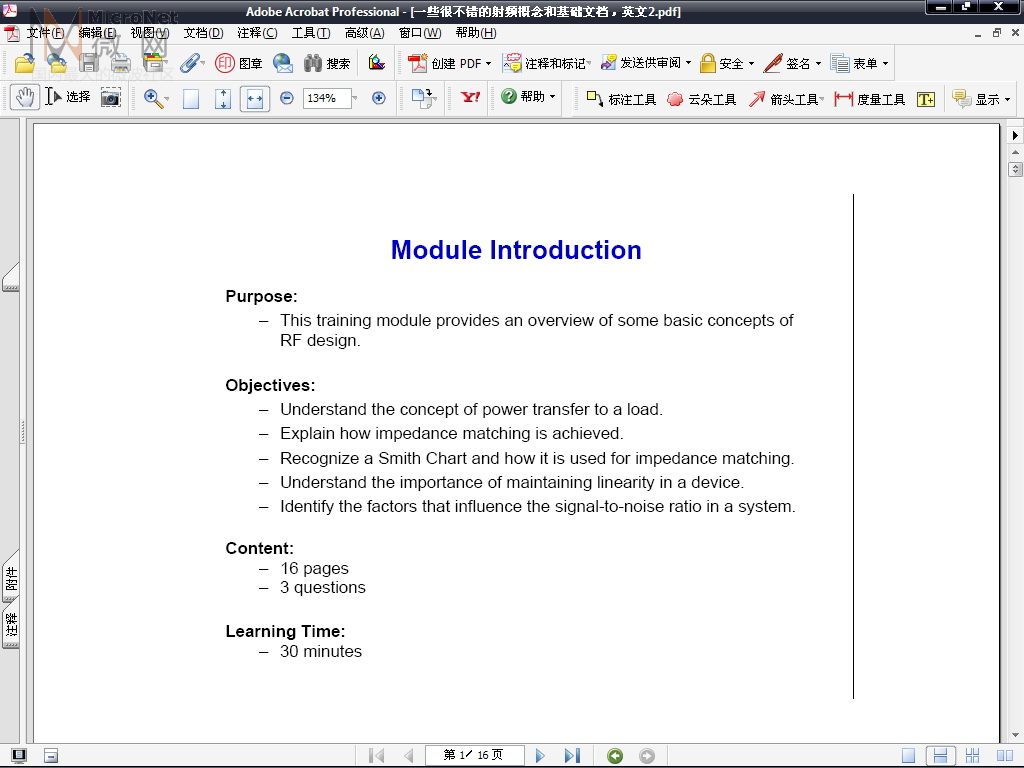Select the 箭头工具 arrow tool

point(786,99)
